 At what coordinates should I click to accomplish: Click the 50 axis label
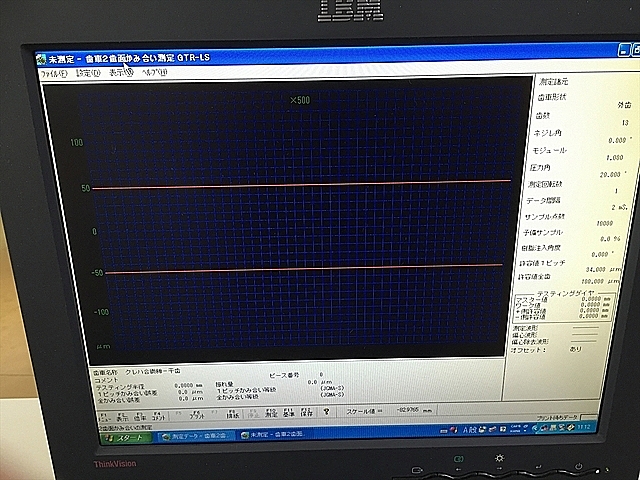85,189
